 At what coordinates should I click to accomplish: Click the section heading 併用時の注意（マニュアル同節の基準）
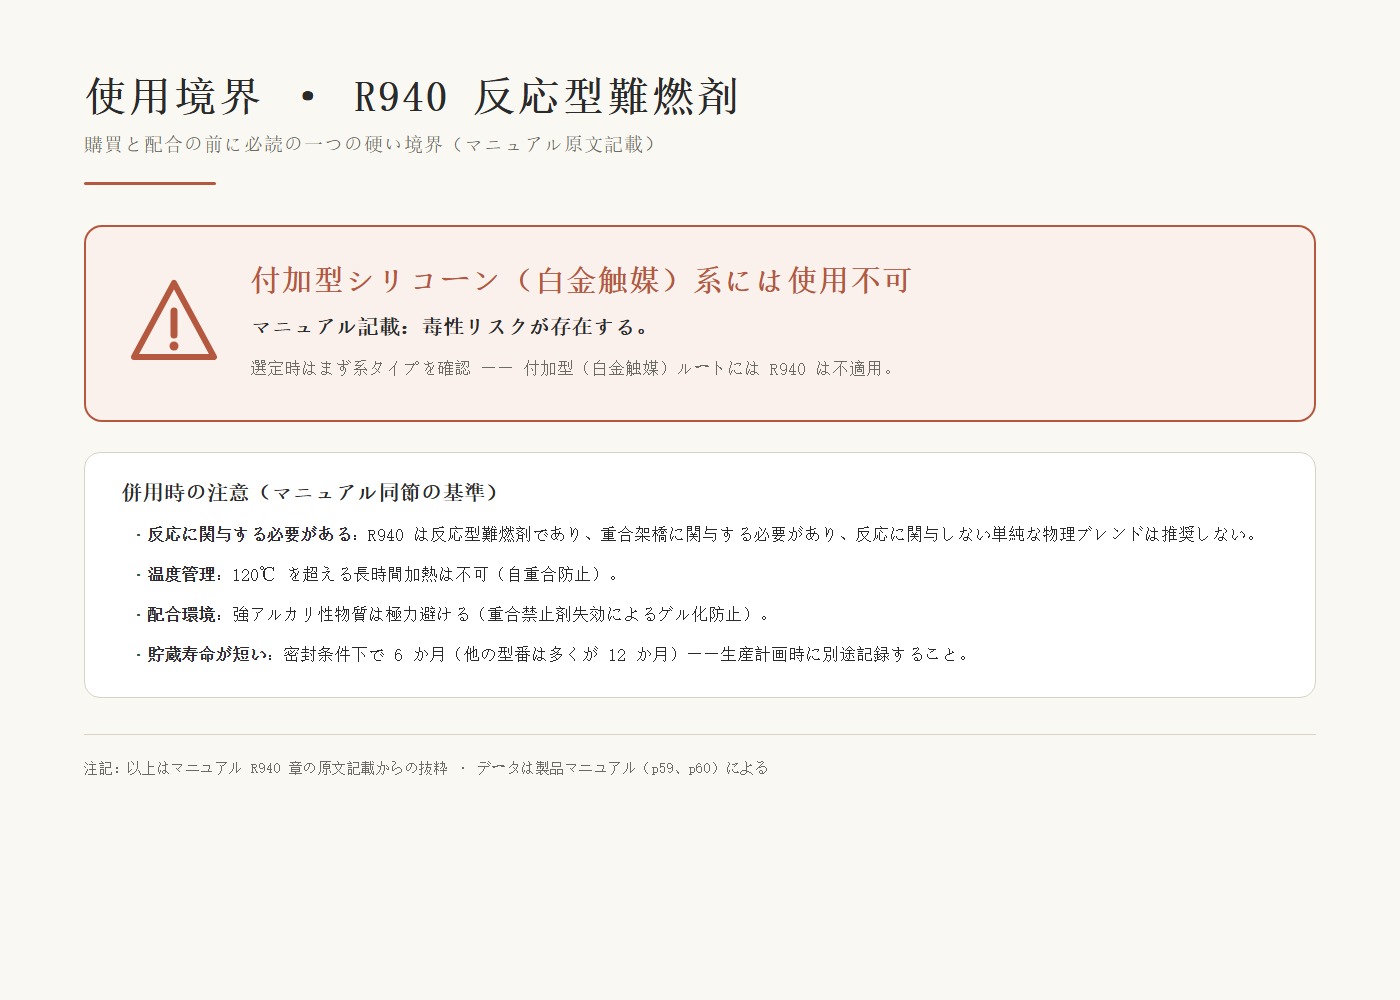pos(310,492)
